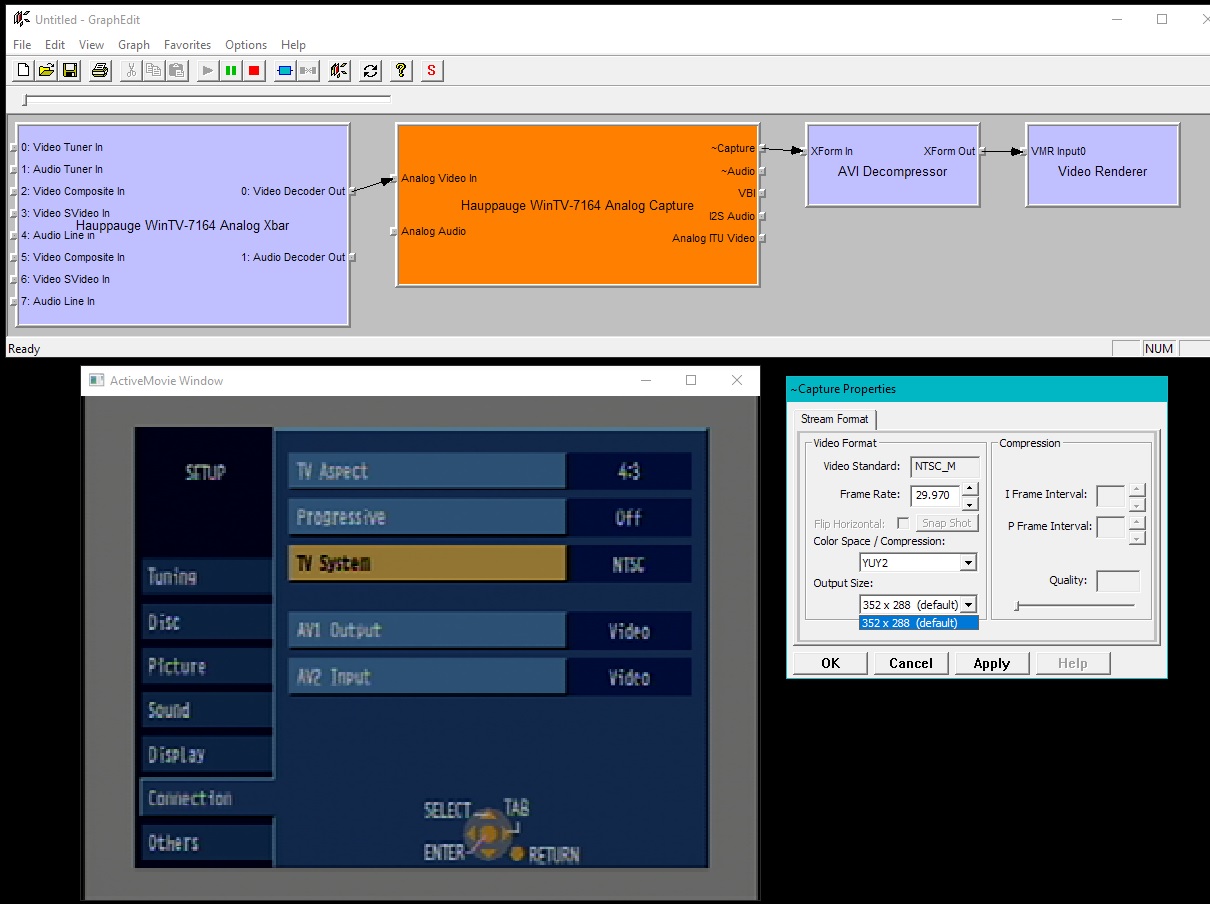Click the 'VBI' output pin
This screenshot has height=904, width=1210.
[x=746, y=193]
